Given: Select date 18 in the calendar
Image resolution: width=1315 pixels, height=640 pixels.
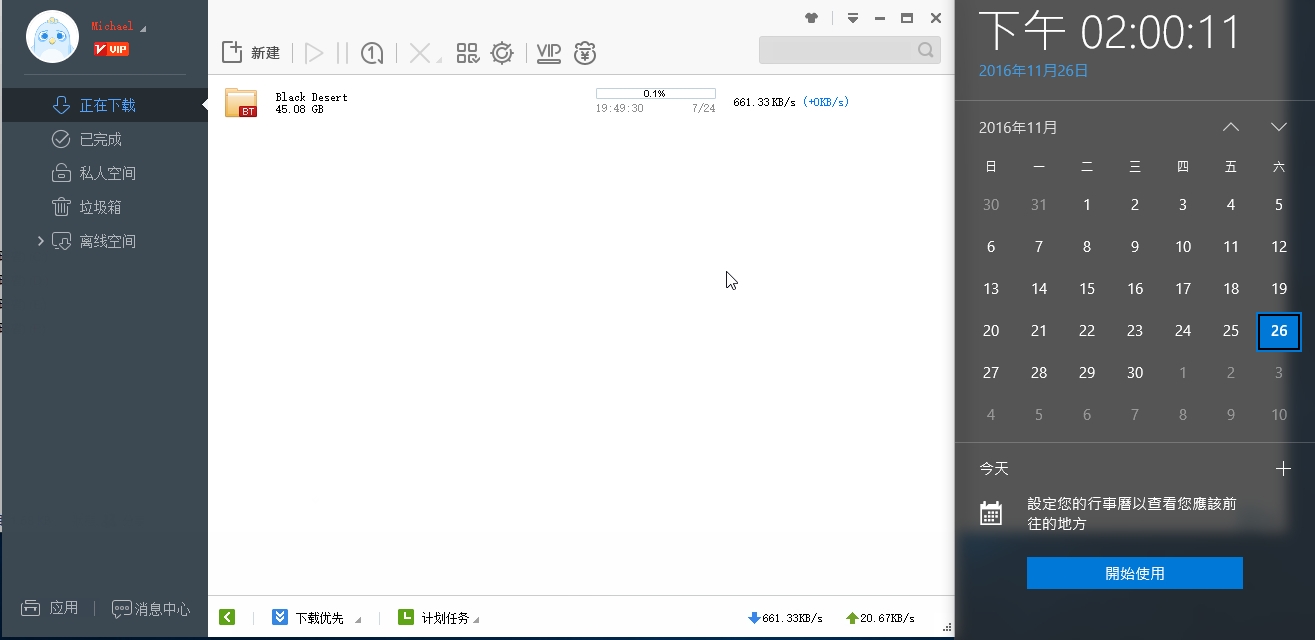Looking at the screenshot, I should point(1231,289).
